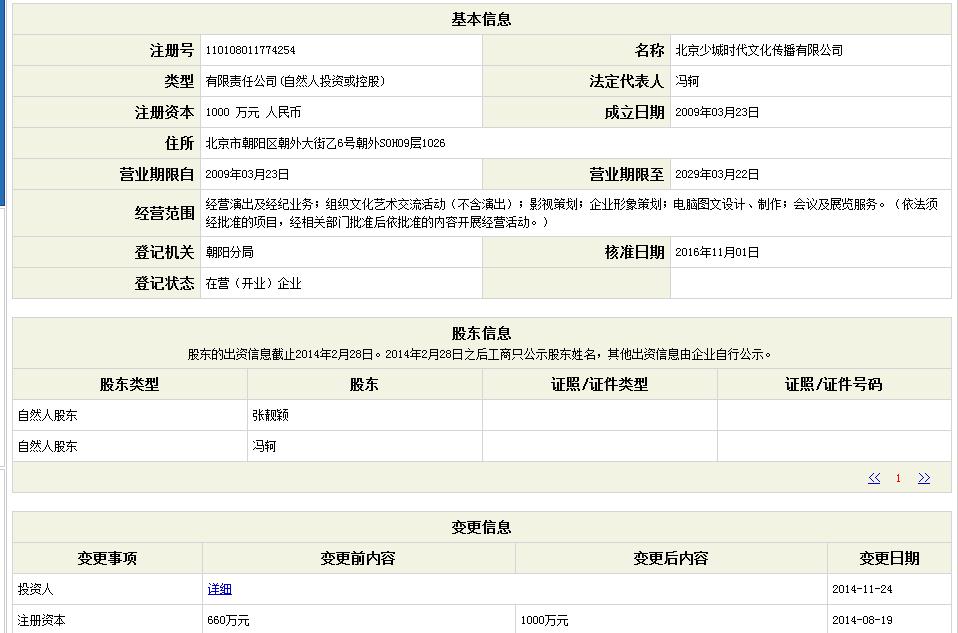Click 股东类型 column header

130,384
